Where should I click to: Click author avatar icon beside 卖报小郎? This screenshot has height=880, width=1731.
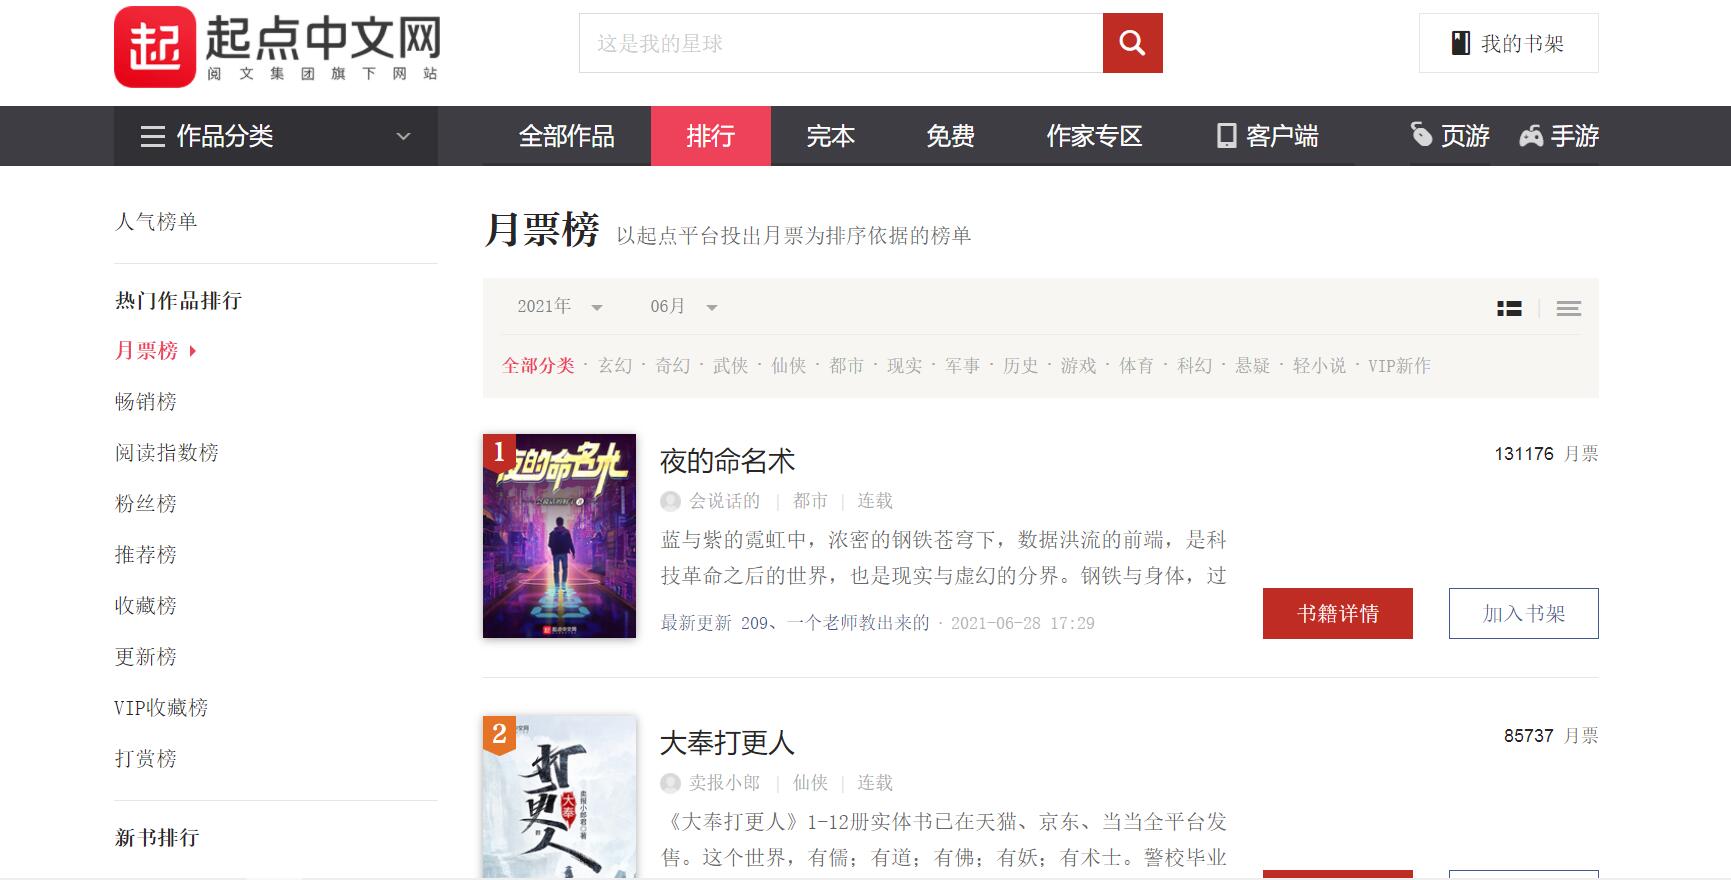click(670, 783)
